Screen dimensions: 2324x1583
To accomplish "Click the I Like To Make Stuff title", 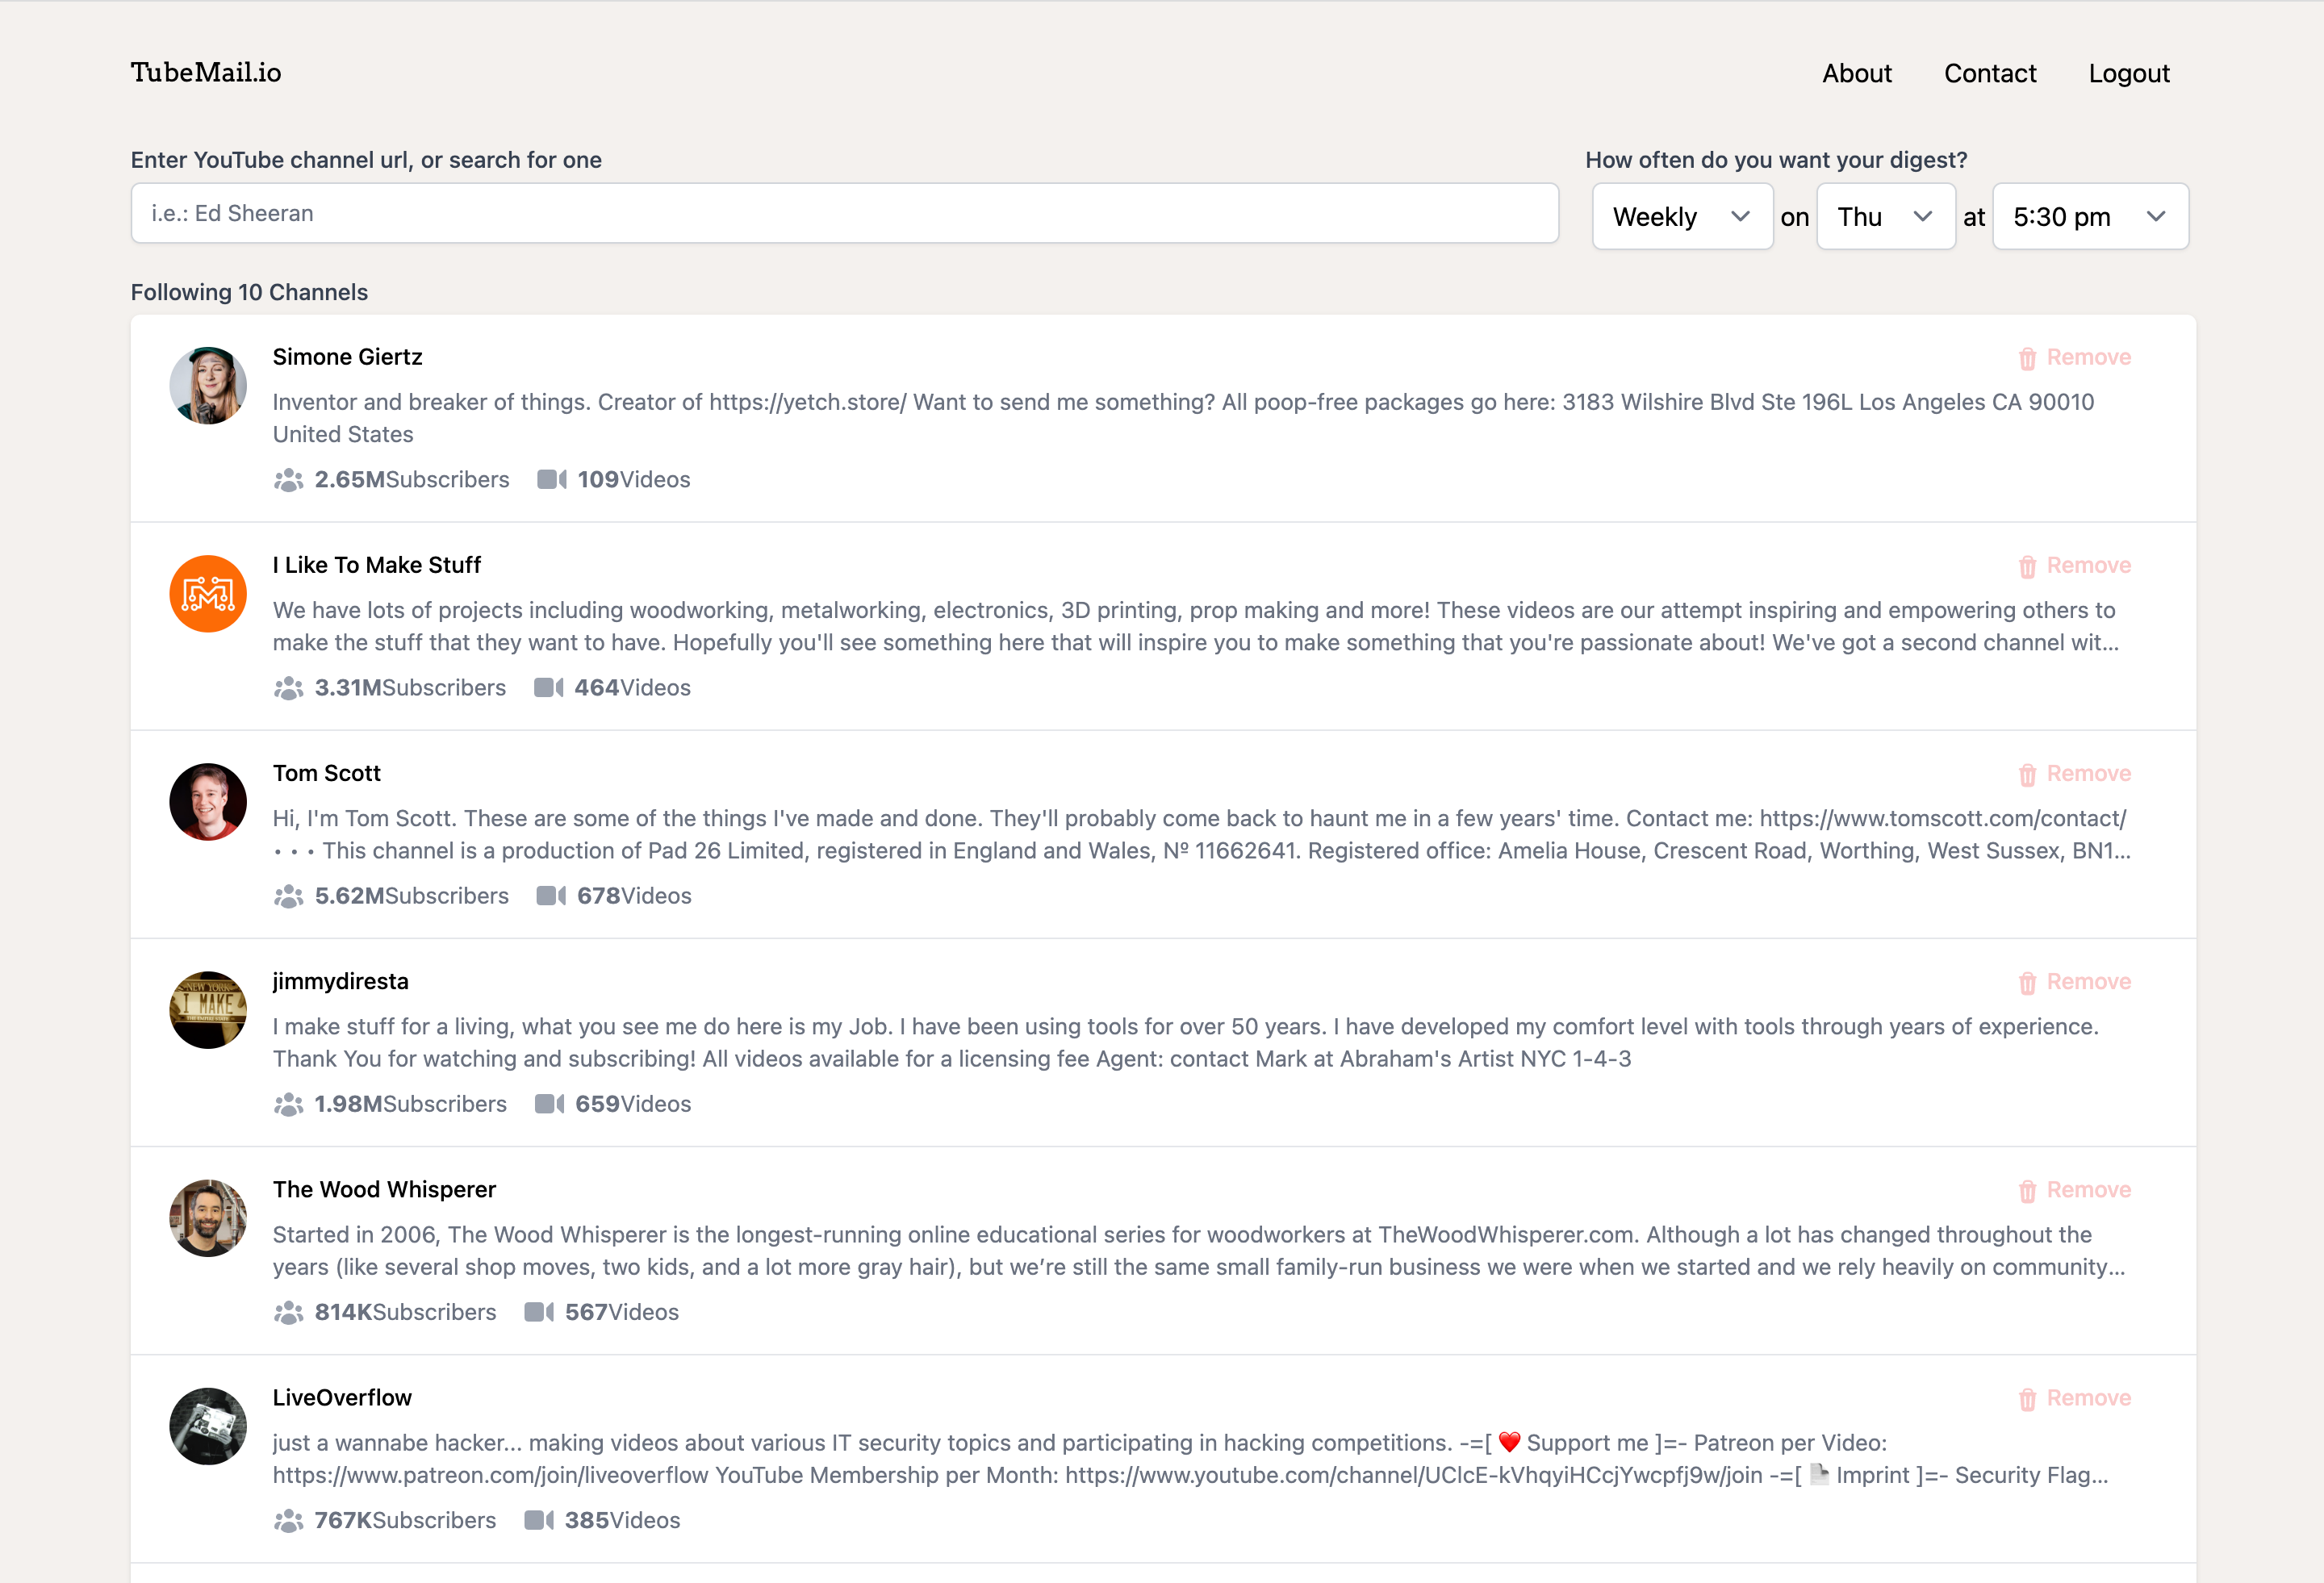I will point(377,565).
